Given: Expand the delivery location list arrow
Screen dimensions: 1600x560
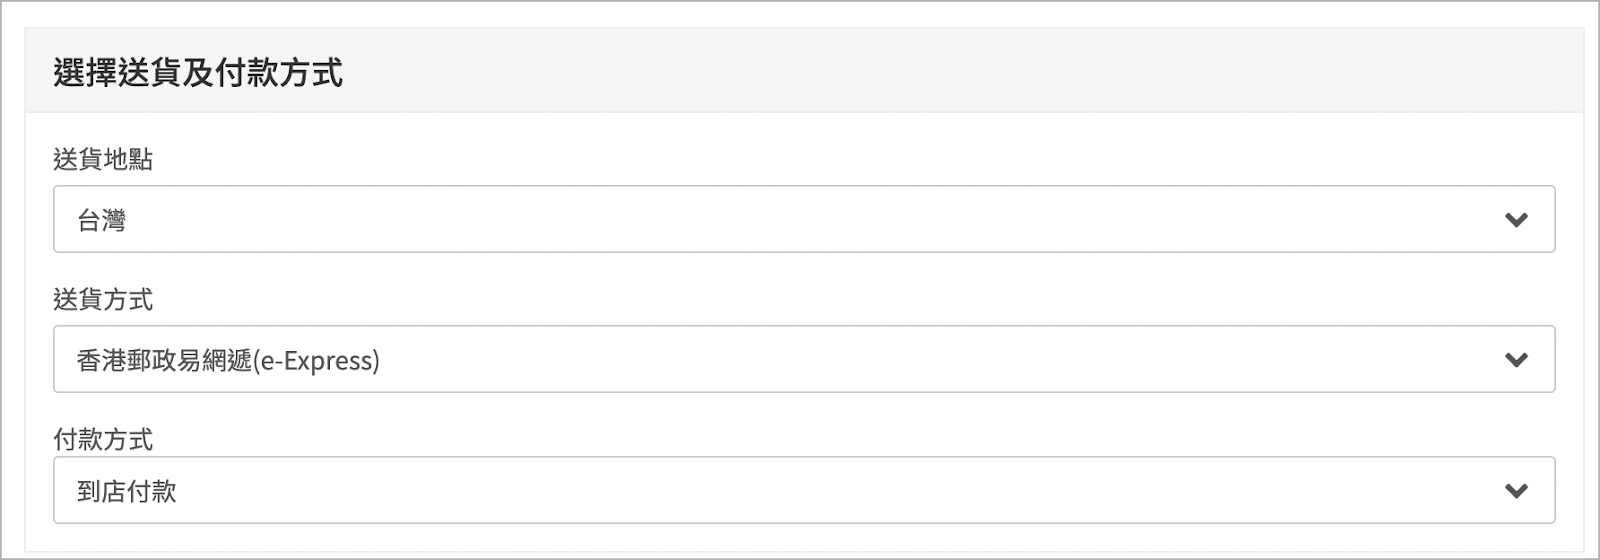Looking at the screenshot, I should [1516, 220].
